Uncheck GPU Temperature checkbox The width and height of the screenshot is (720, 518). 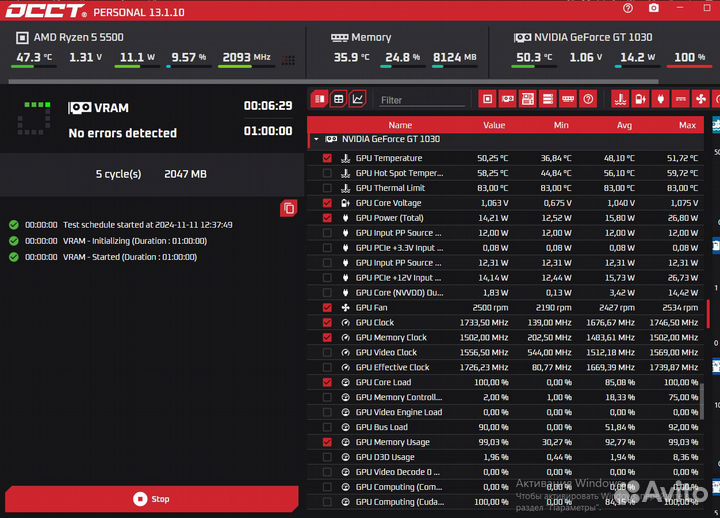click(x=327, y=158)
